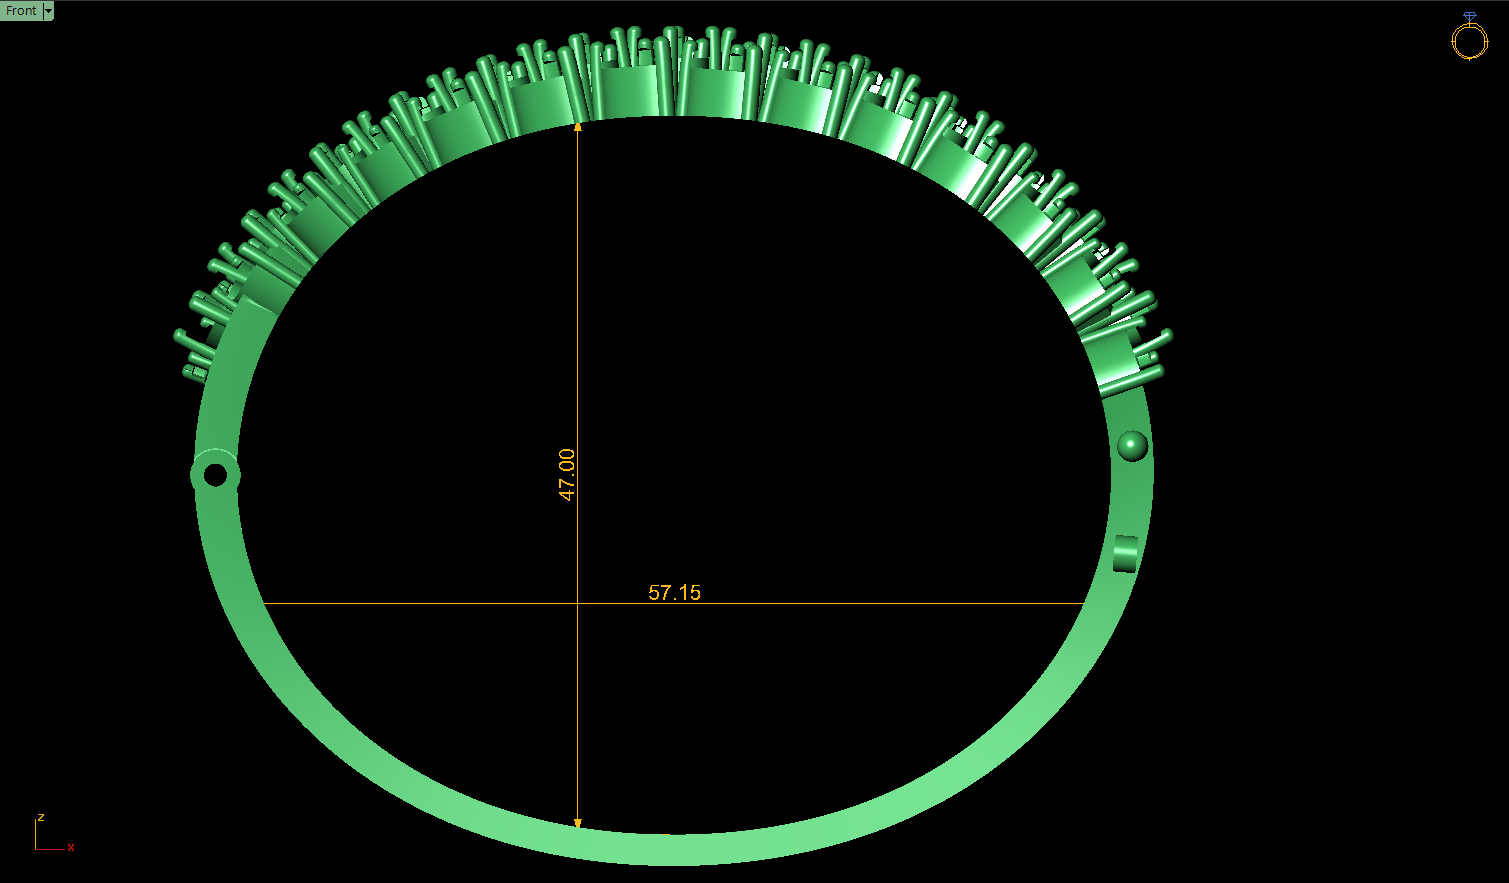The width and height of the screenshot is (1509, 883).
Task: Select the 57.15 horizontal dimension text
Action: coord(674,592)
